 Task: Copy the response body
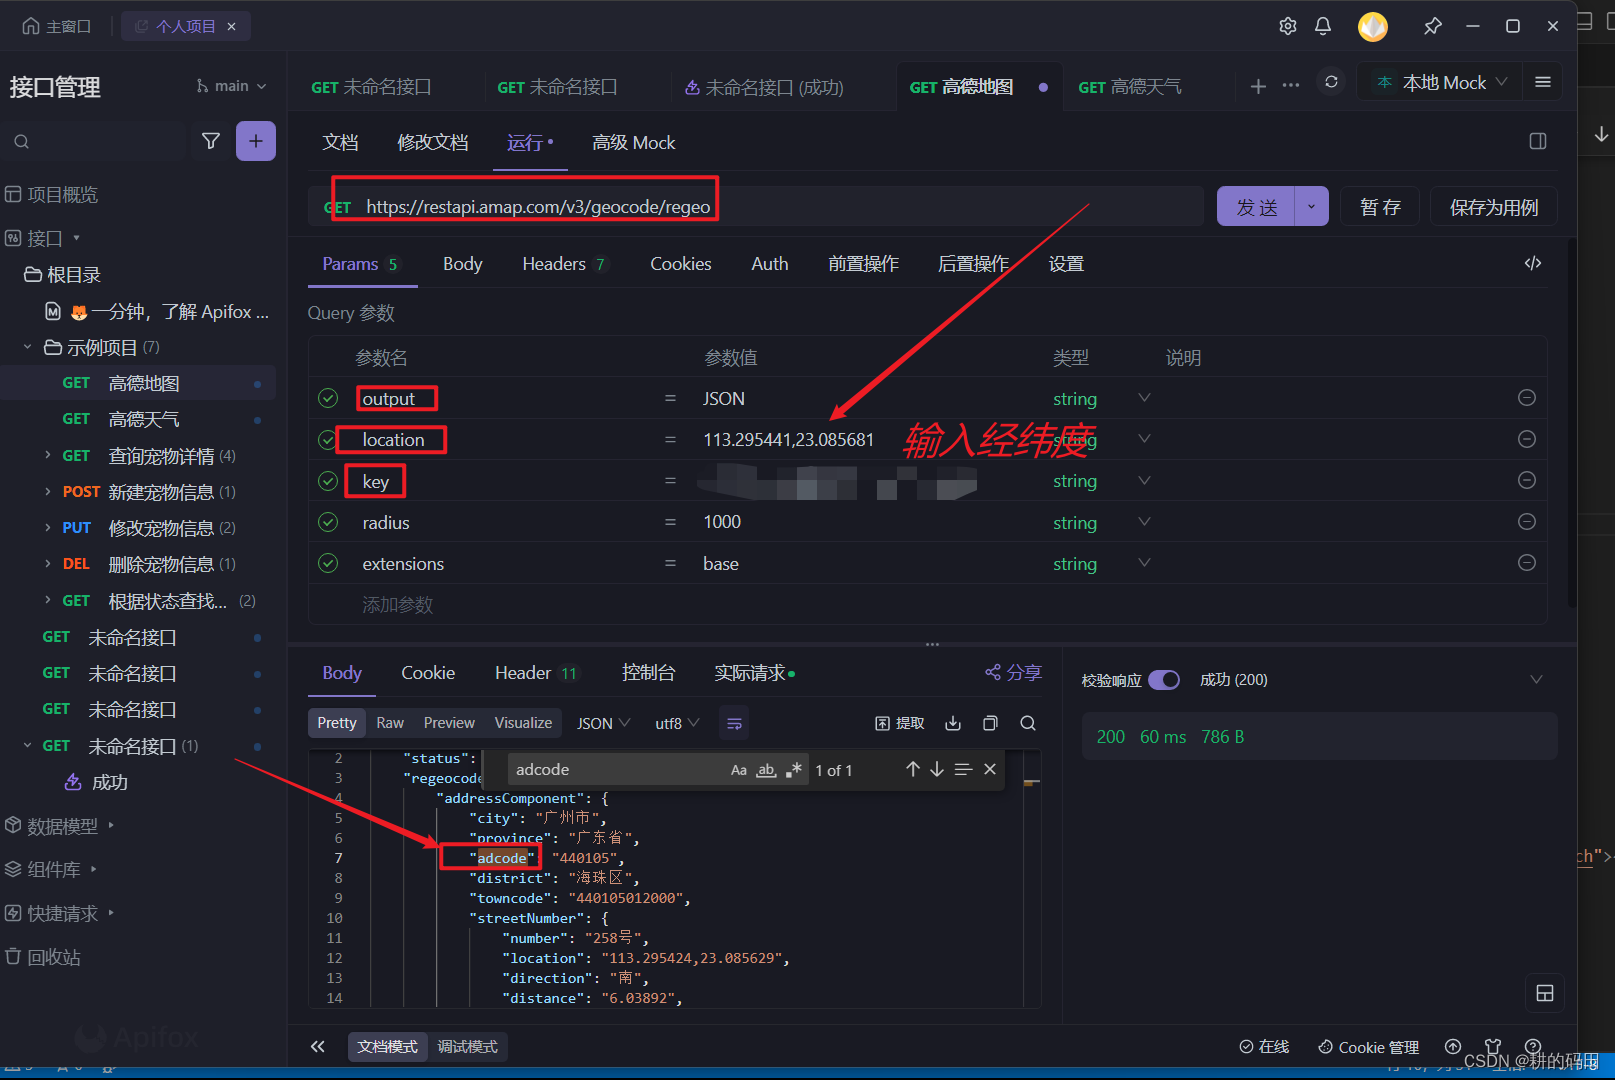coord(990,723)
